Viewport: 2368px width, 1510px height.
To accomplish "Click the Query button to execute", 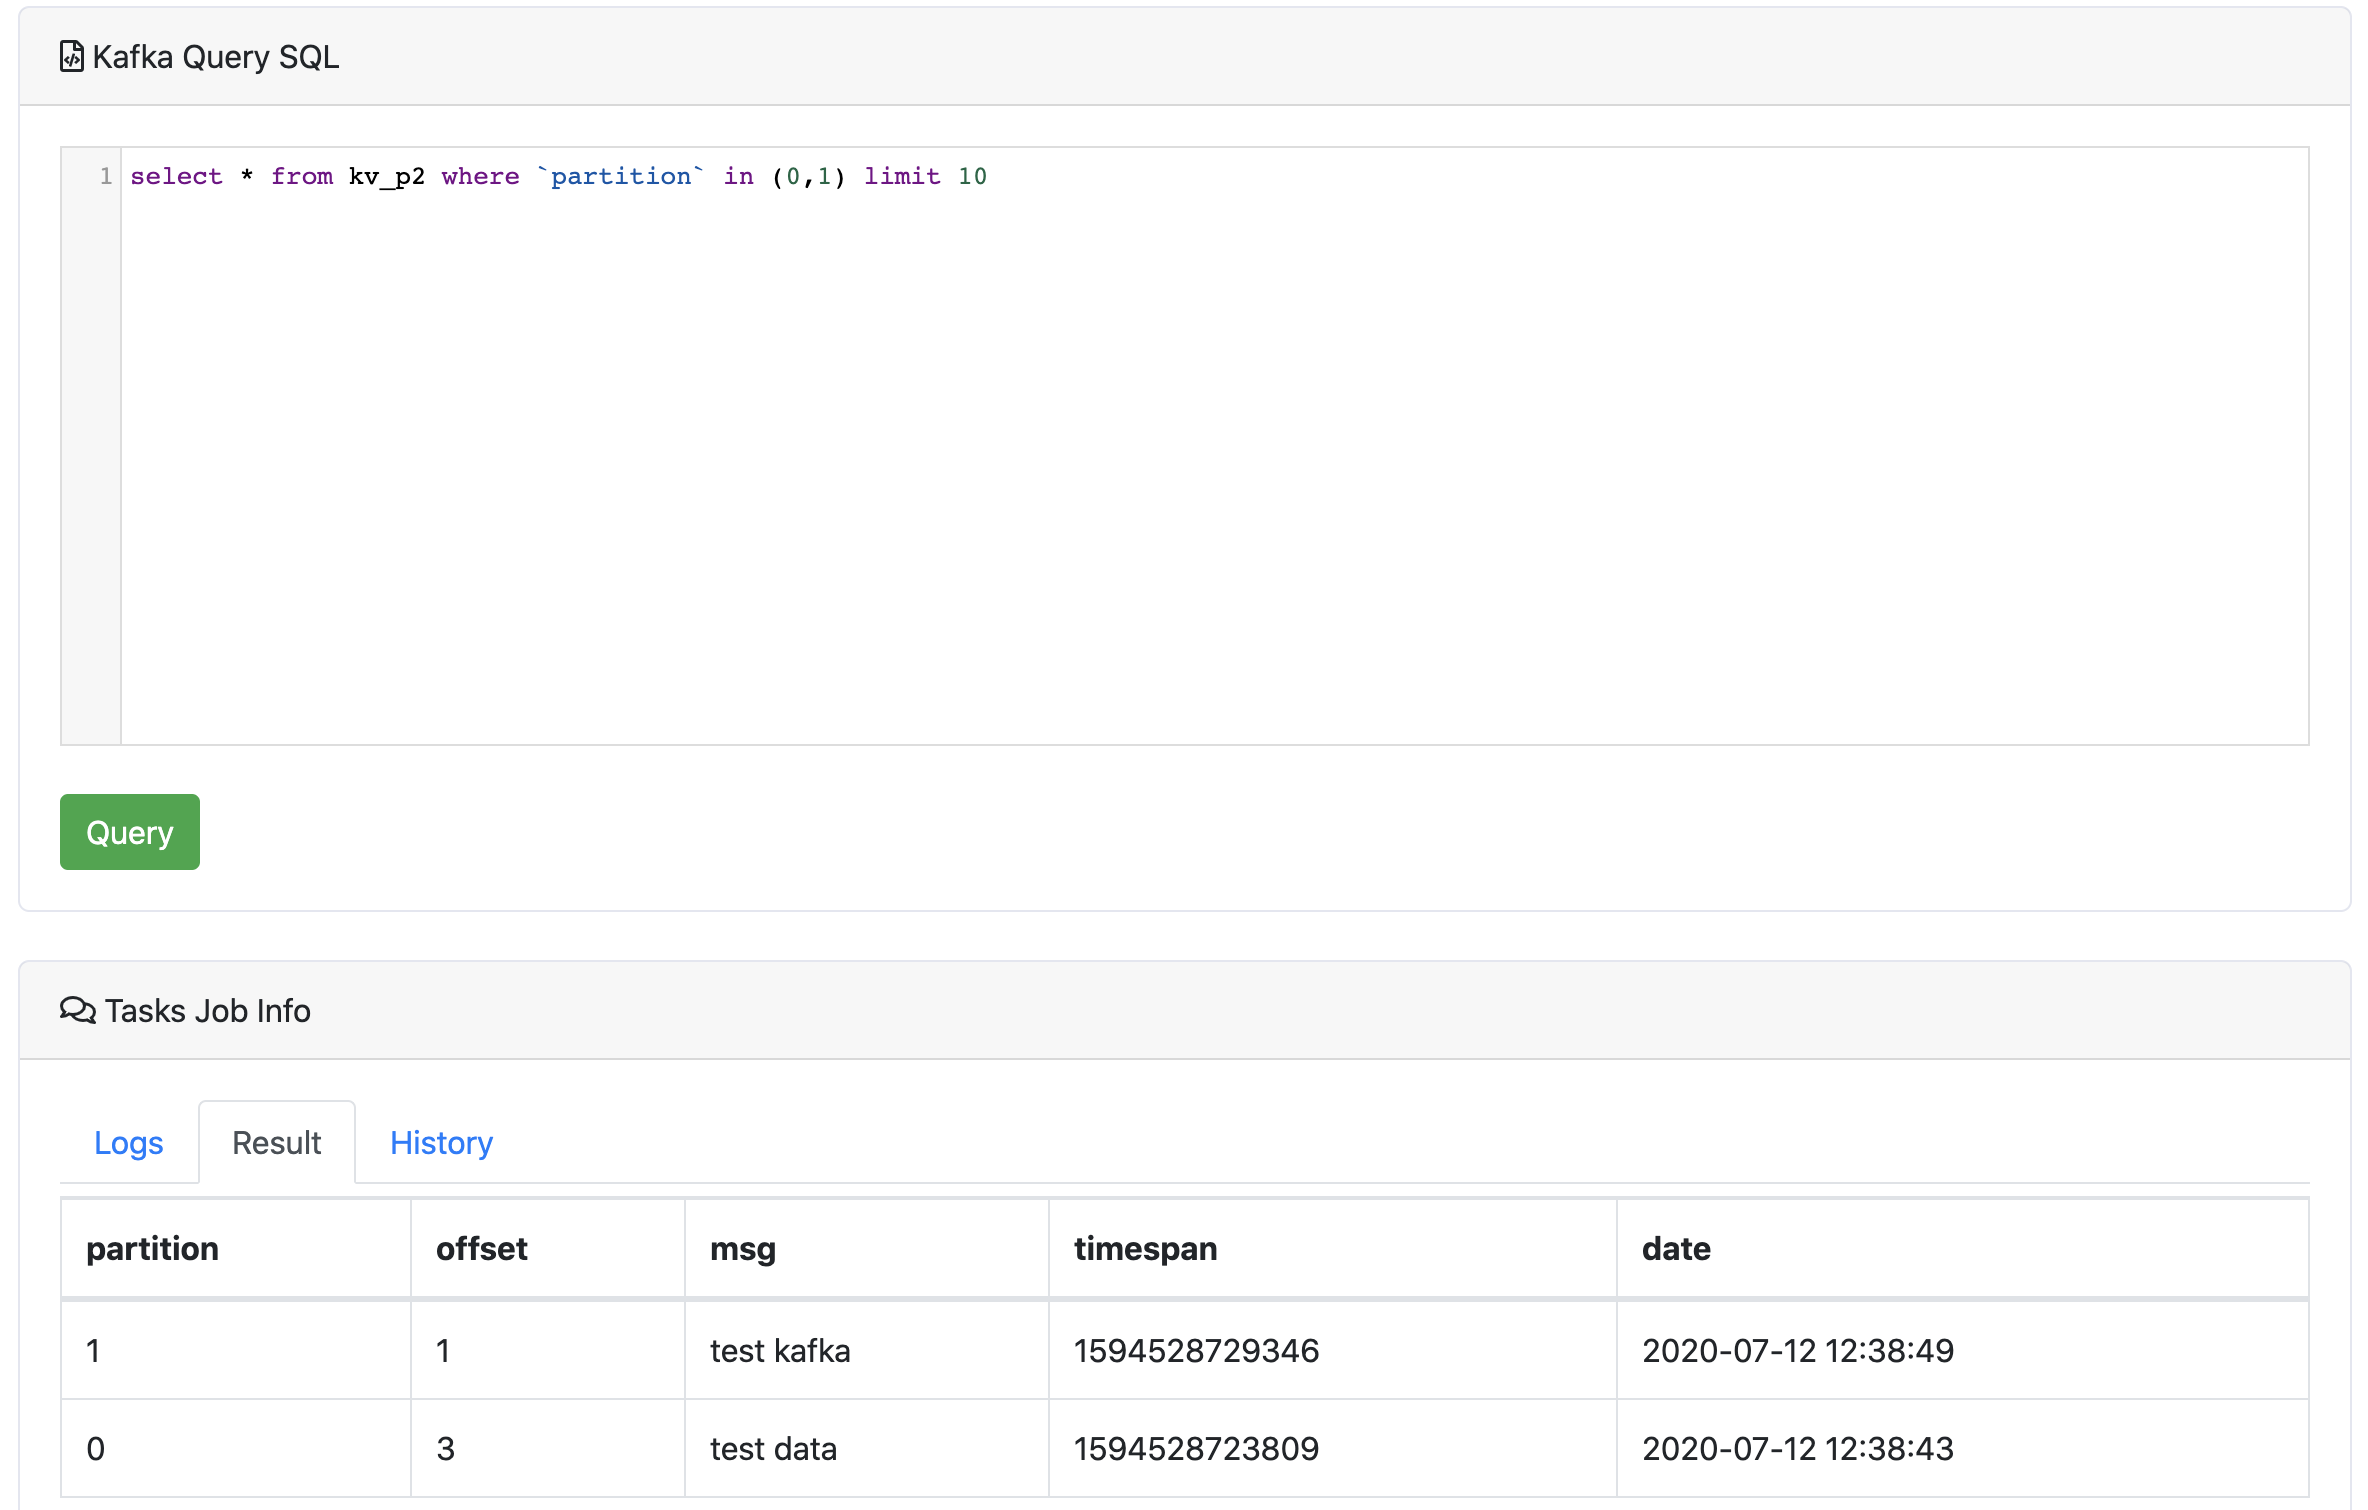I will 129,834.
